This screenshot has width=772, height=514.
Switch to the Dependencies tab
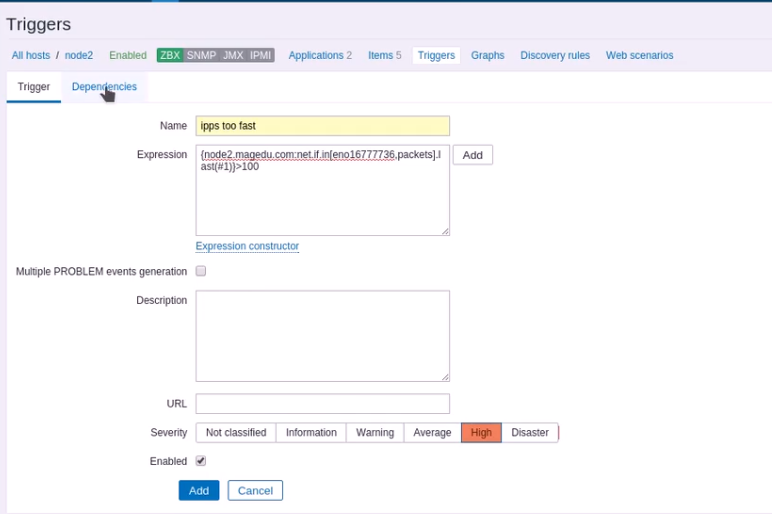(x=104, y=87)
